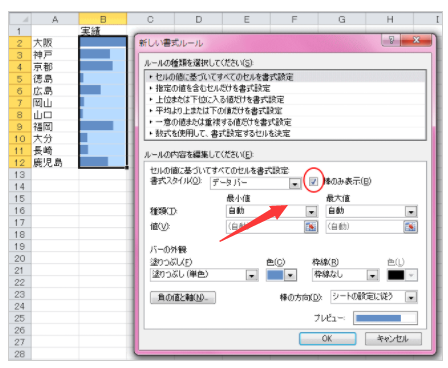Click the 負の値と軸 button

pos(183,297)
